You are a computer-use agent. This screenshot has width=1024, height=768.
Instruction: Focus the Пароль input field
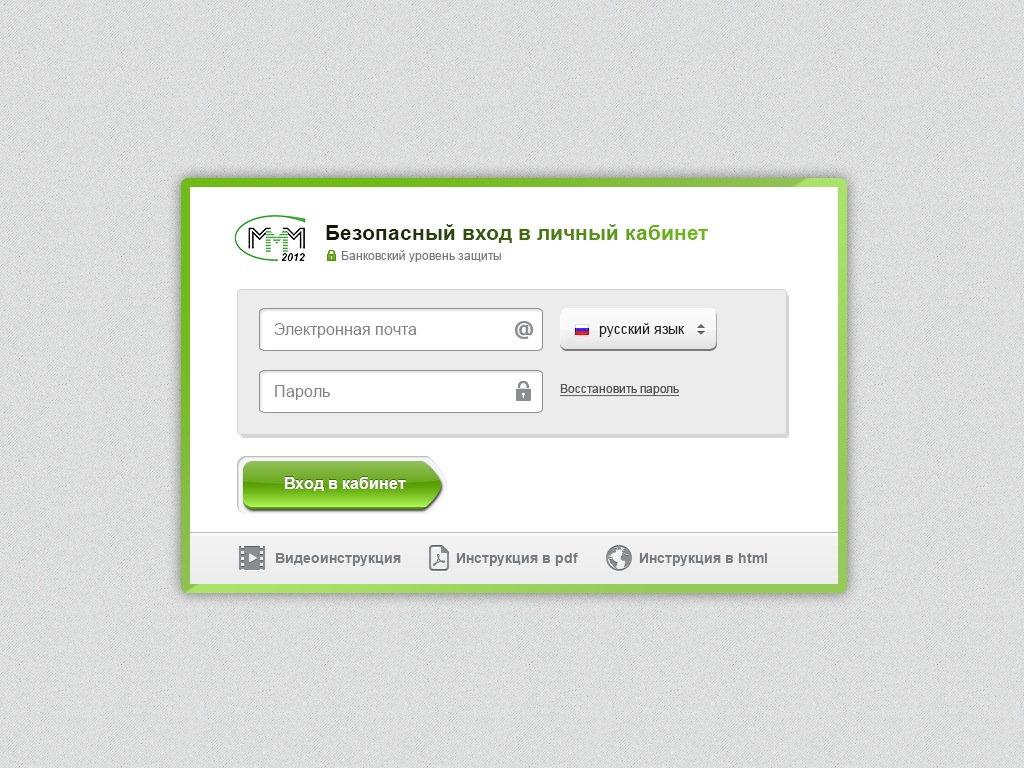tap(401, 391)
